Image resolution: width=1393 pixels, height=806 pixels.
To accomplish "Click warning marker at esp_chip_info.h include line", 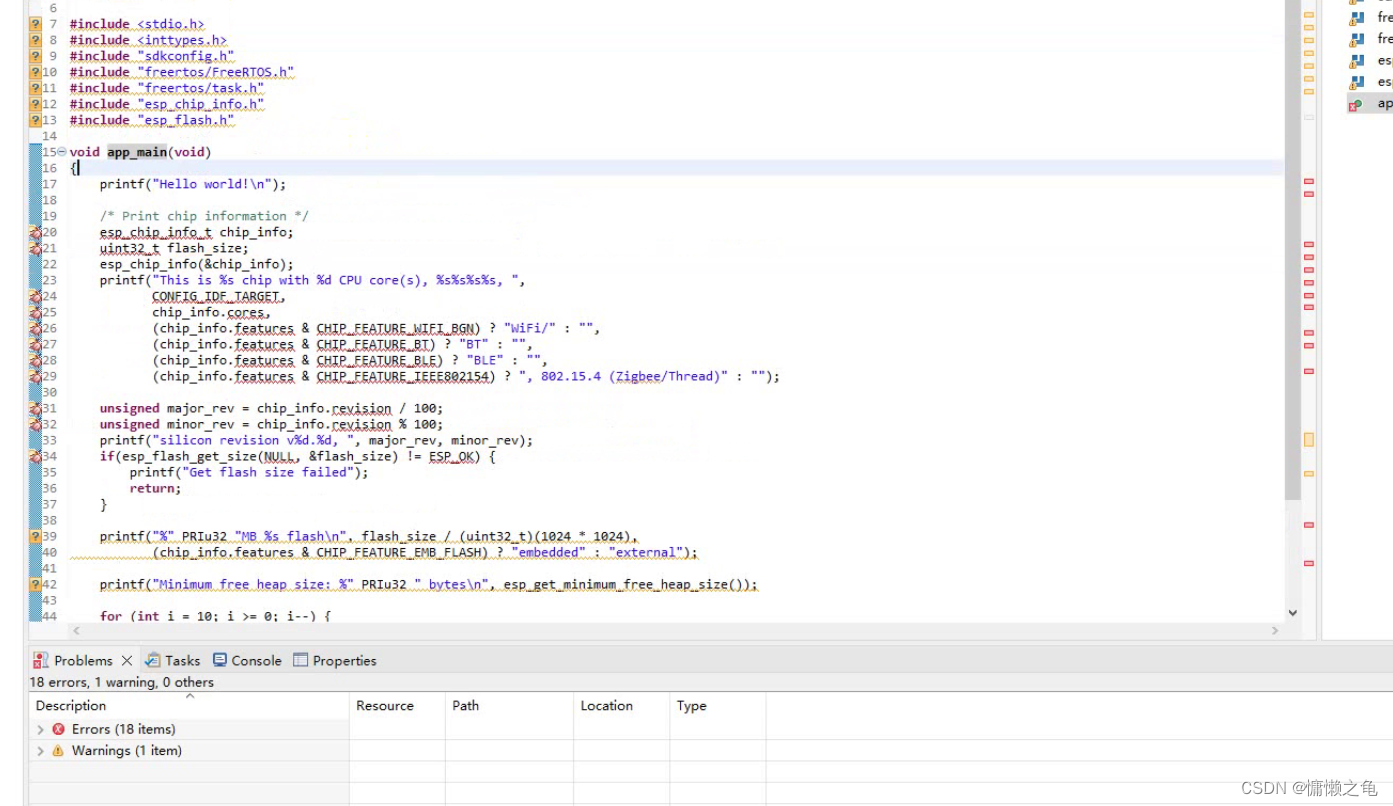I will 36,104.
